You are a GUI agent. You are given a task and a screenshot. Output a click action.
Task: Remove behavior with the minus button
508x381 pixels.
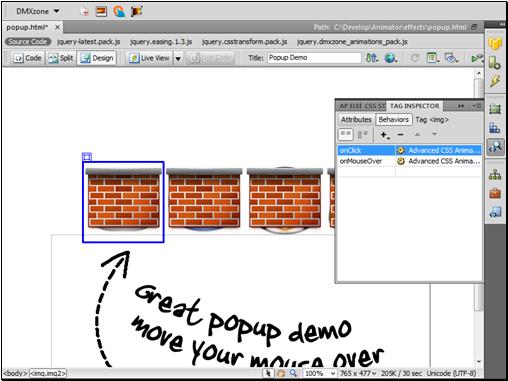point(401,135)
